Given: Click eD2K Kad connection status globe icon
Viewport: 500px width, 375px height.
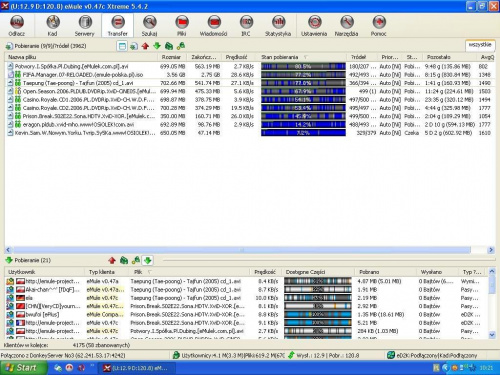Looking at the screenshot, I should click(391, 355).
